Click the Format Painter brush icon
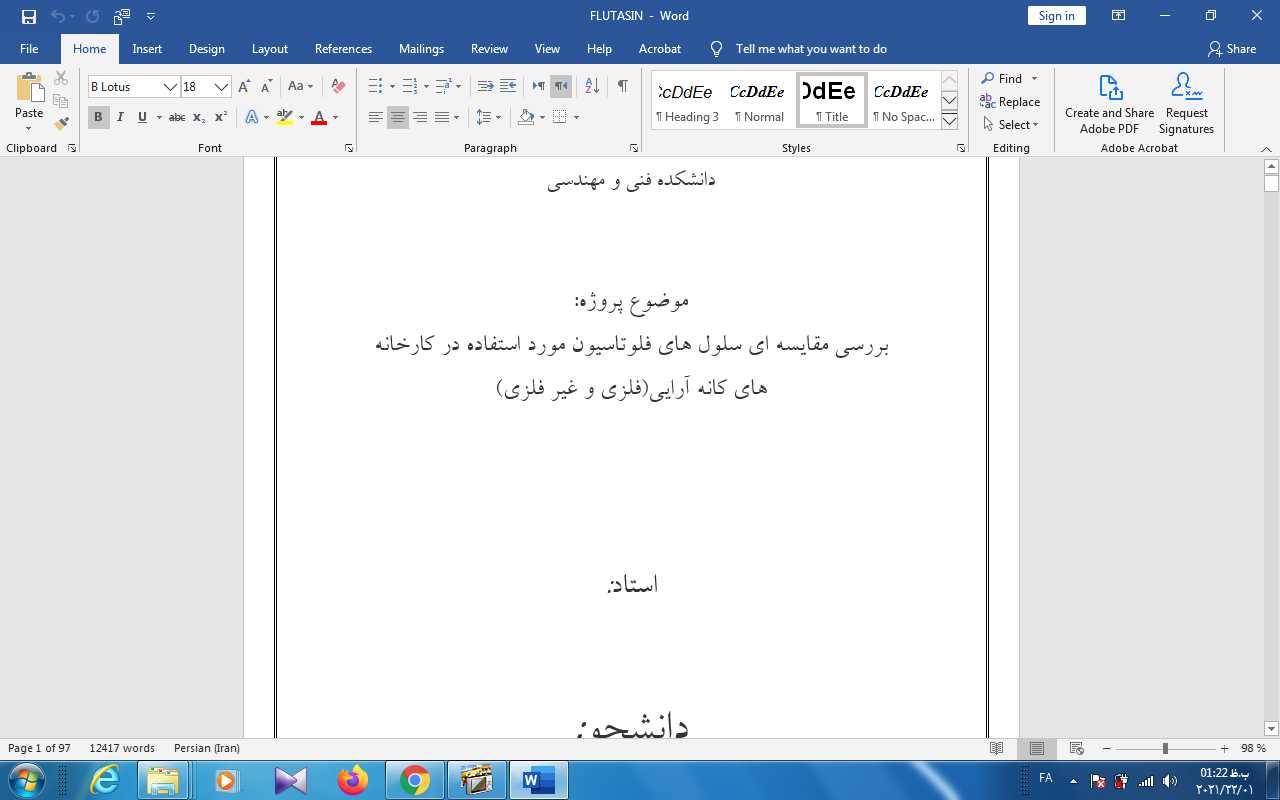This screenshot has height=800, width=1280. (x=61, y=124)
